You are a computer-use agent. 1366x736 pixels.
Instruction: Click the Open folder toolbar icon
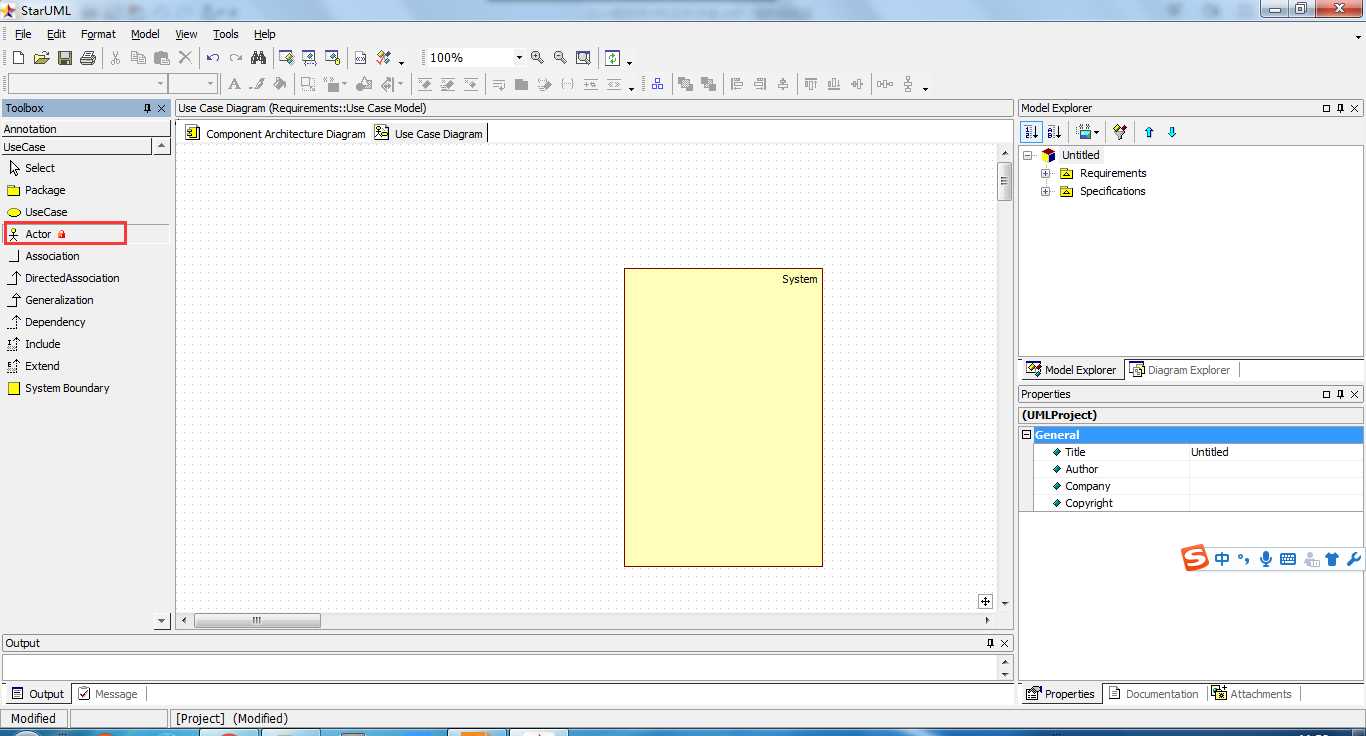41,58
